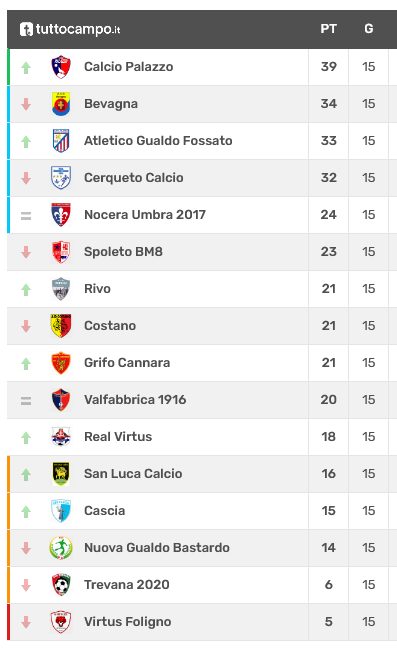Click the green up arrow beside Rivo
The image size is (397, 656).
click(x=26, y=290)
